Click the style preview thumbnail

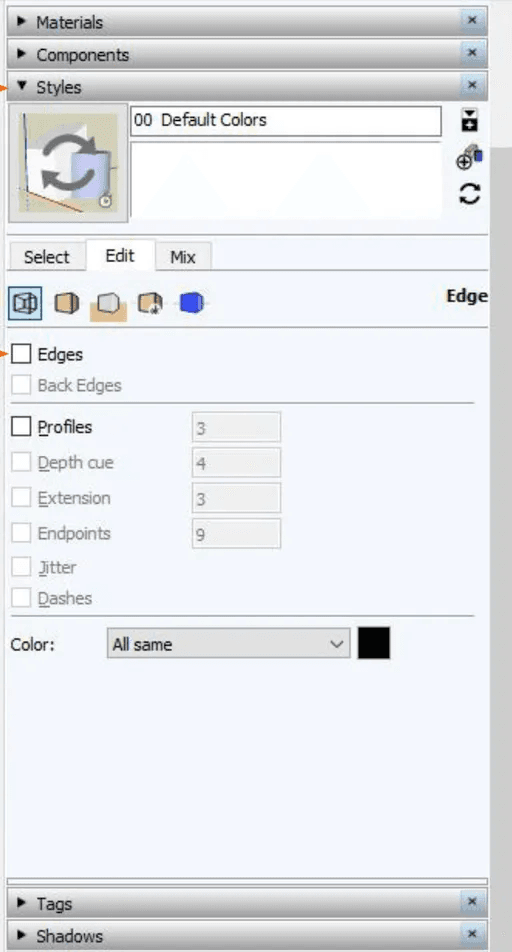(x=68, y=163)
